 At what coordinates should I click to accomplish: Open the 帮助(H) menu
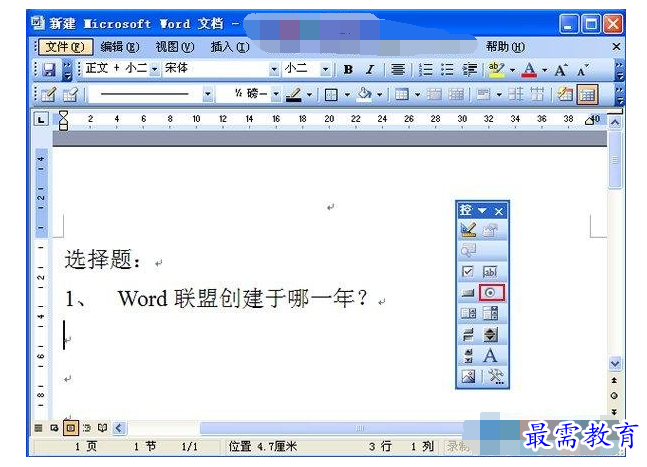[505, 47]
